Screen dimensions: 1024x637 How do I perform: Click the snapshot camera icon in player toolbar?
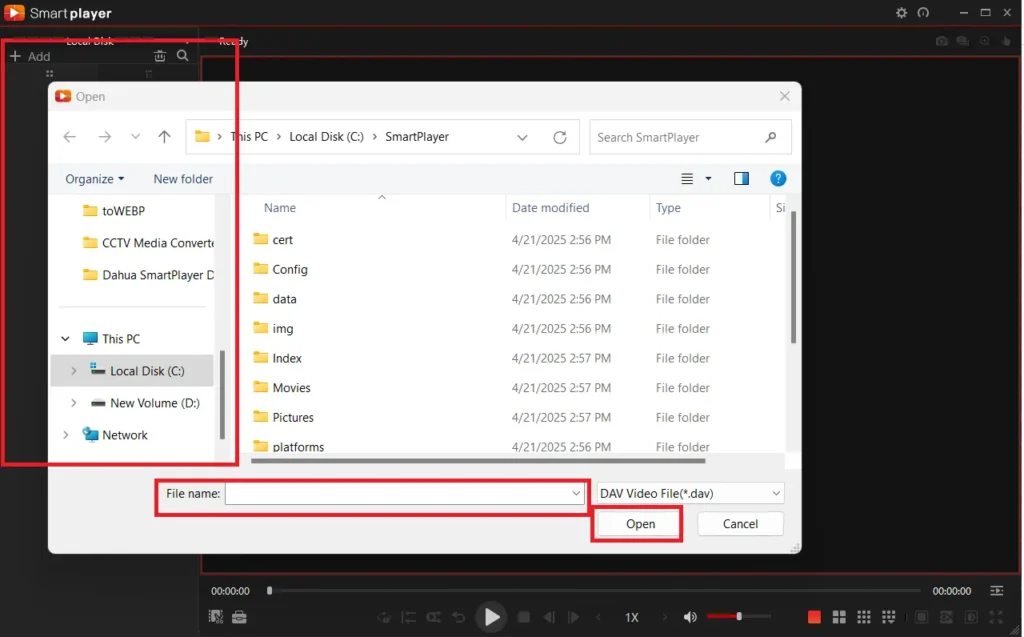click(x=941, y=41)
